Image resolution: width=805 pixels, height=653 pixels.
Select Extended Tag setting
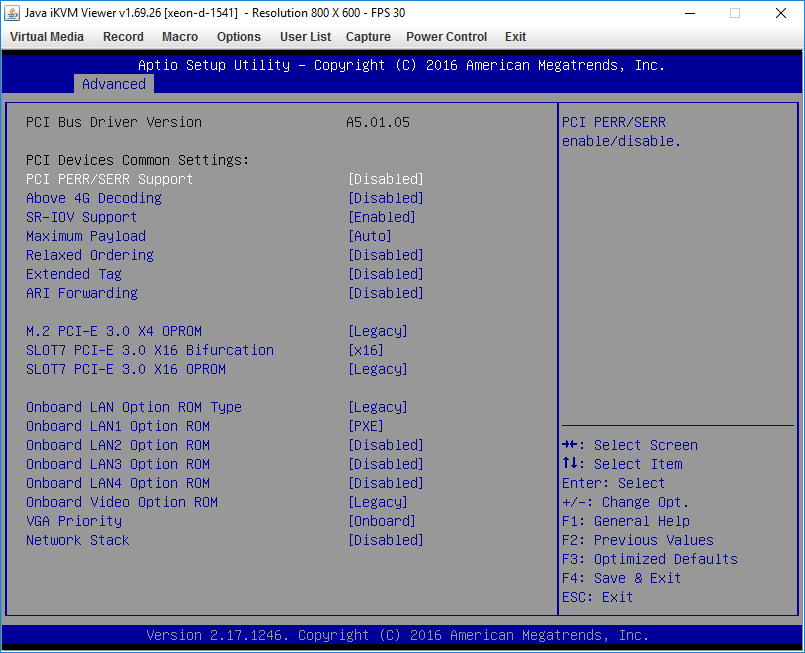pyautogui.click(x=74, y=274)
